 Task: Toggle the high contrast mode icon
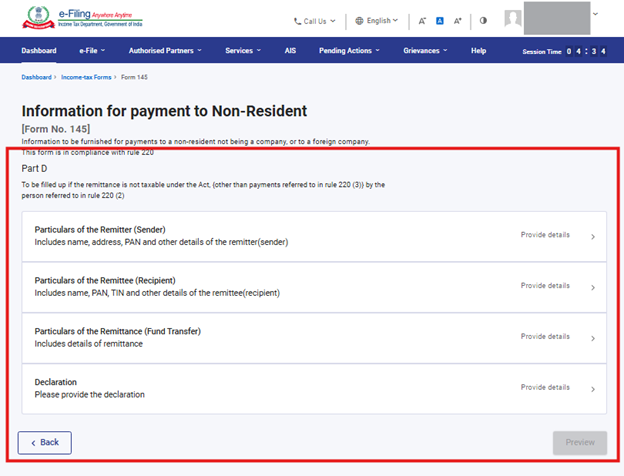(x=484, y=20)
